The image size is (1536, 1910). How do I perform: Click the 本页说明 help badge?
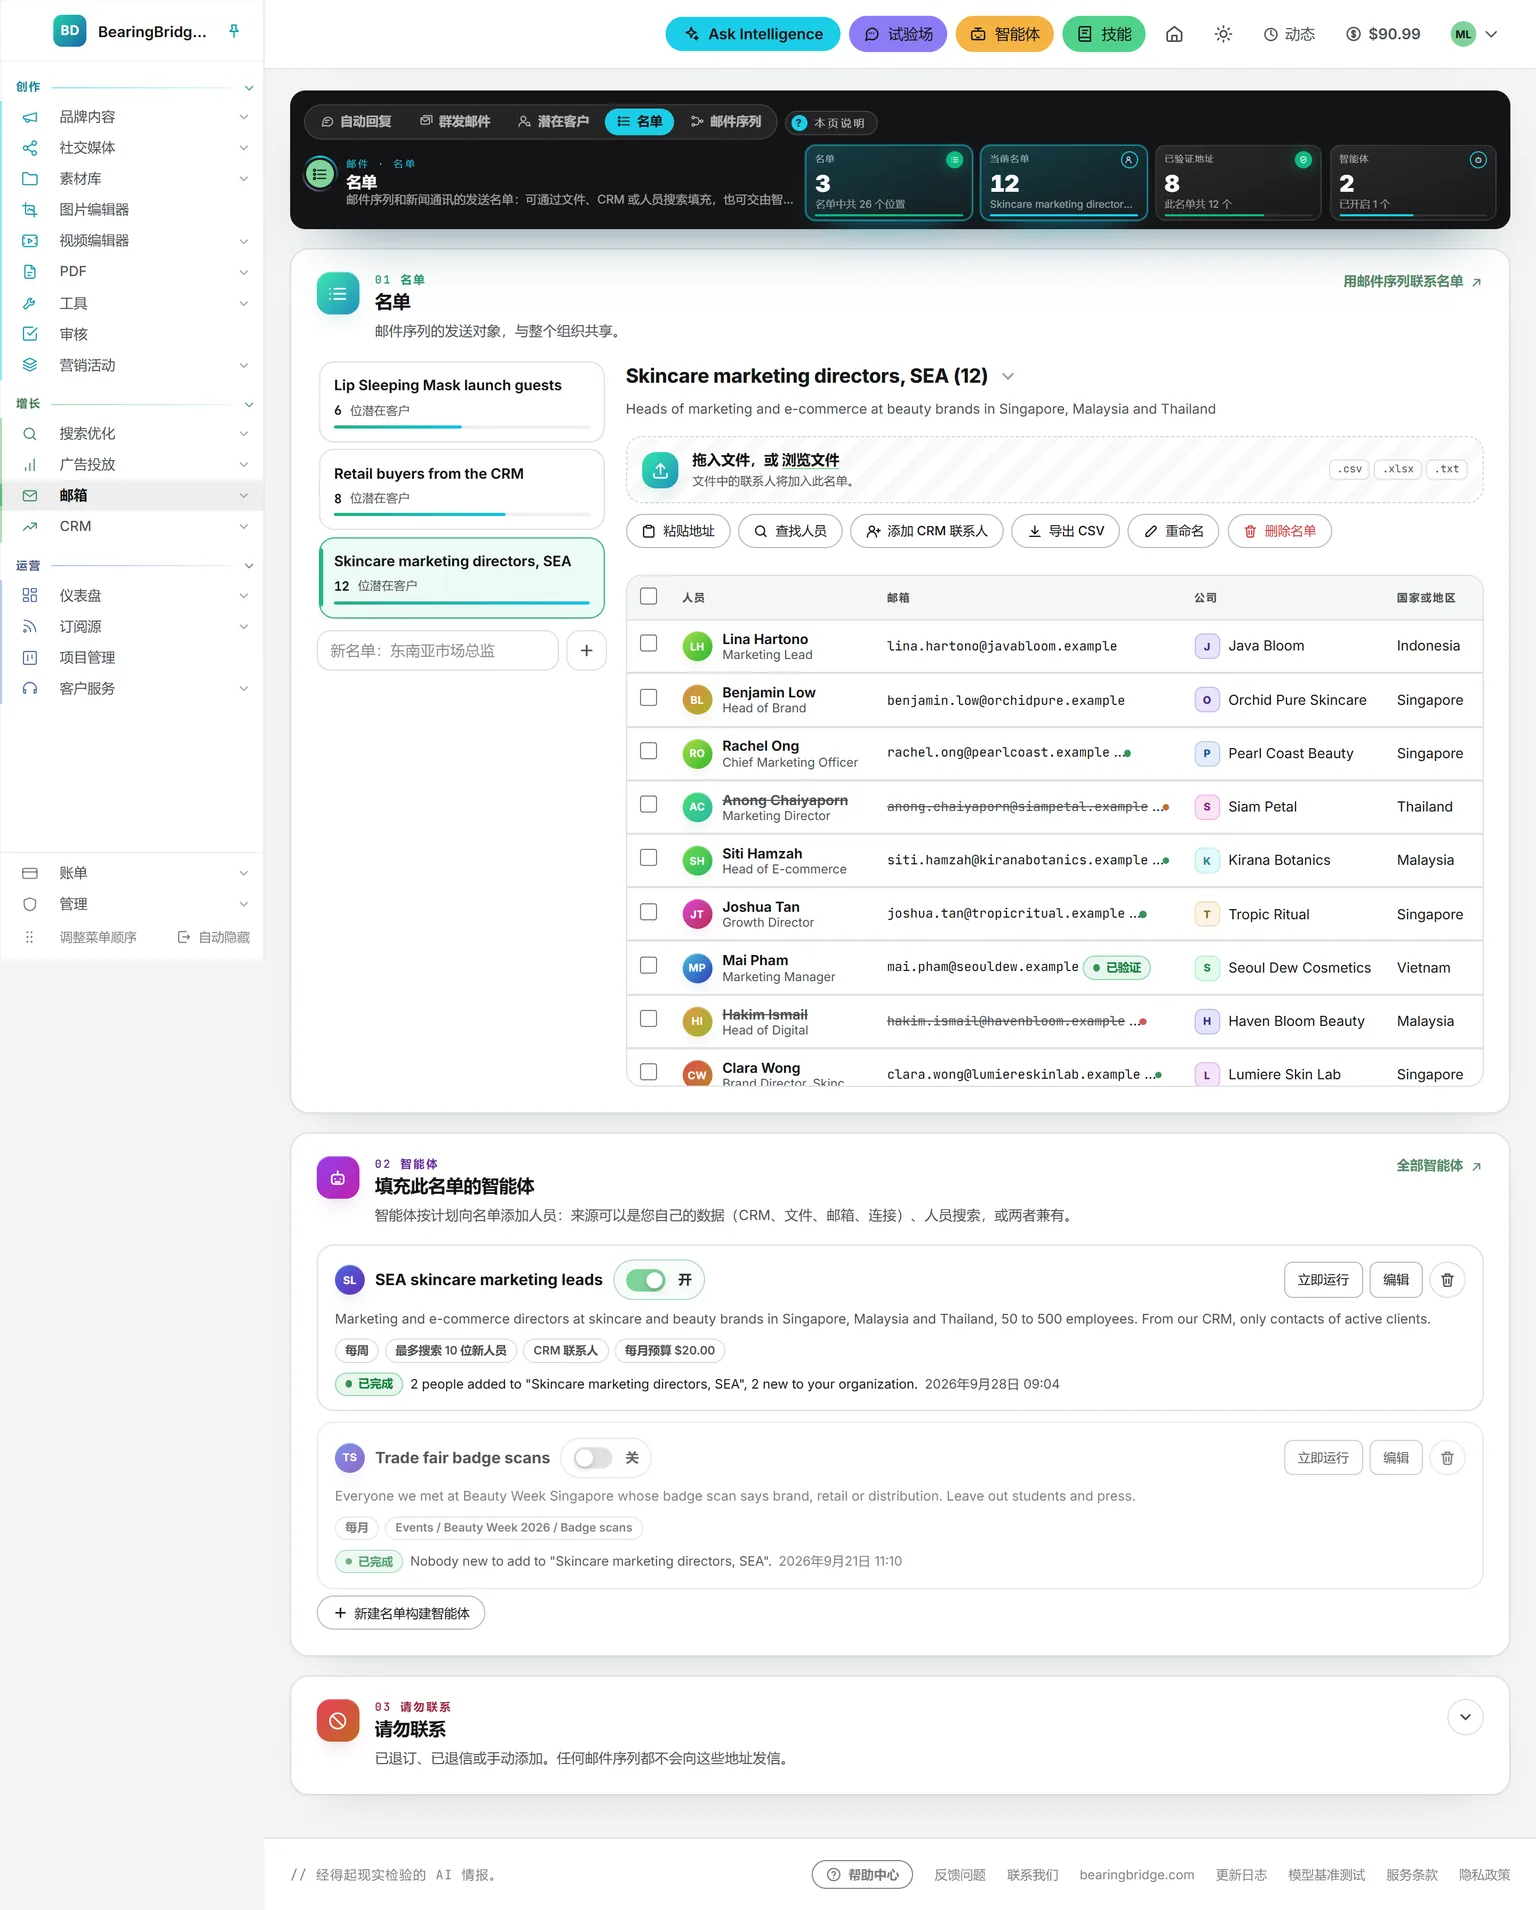(x=829, y=123)
